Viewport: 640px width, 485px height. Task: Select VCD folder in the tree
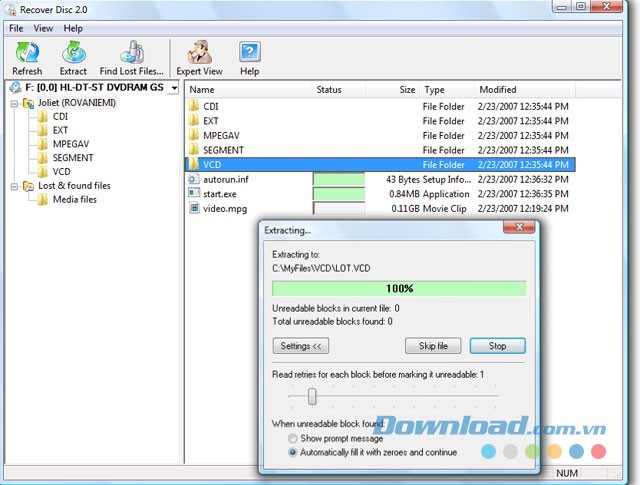pyautogui.click(x=62, y=172)
